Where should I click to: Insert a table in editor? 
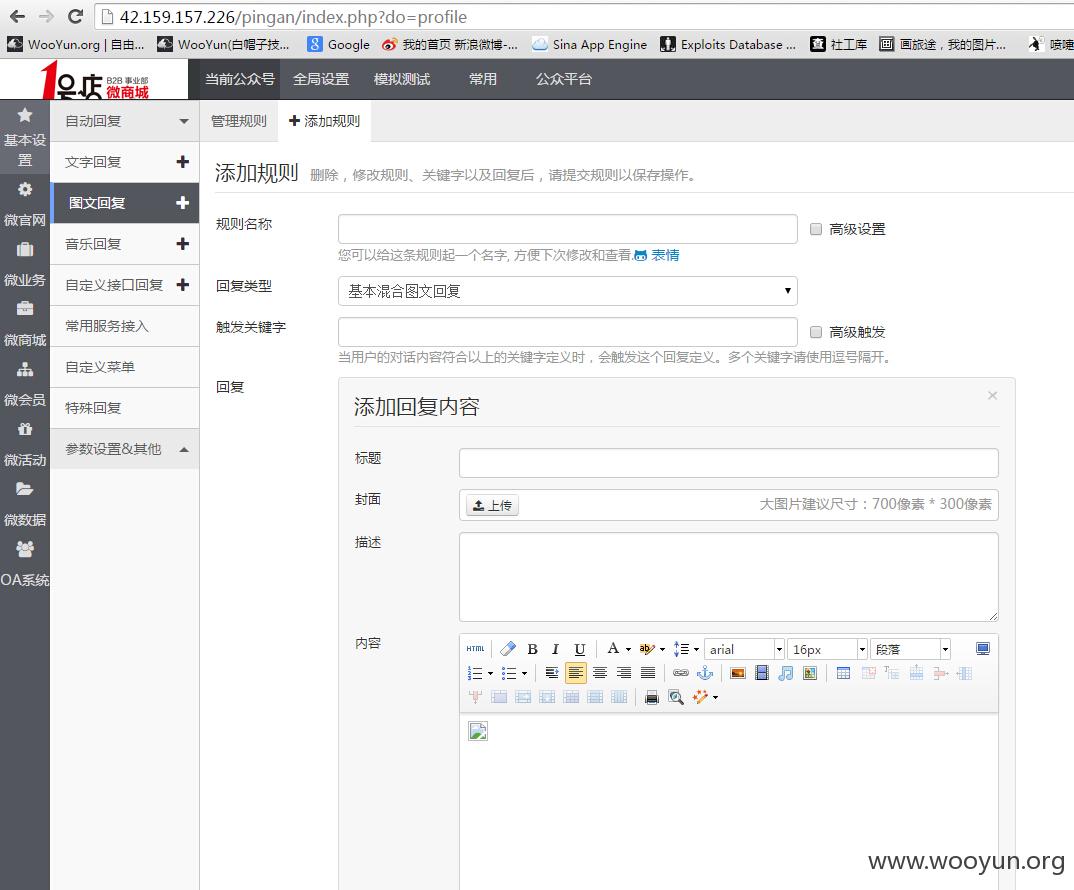[x=844, y=673]
